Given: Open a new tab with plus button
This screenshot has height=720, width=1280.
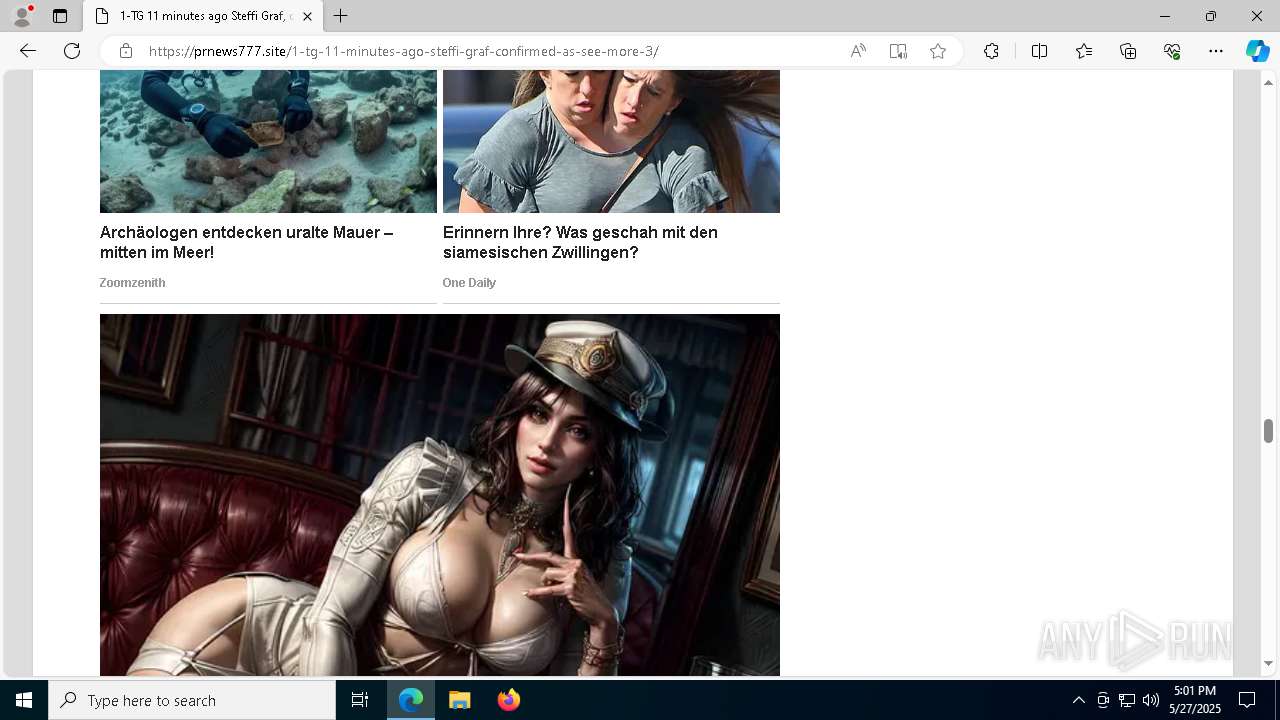Looking at the screenshot, I should click(x=341, y=16).
